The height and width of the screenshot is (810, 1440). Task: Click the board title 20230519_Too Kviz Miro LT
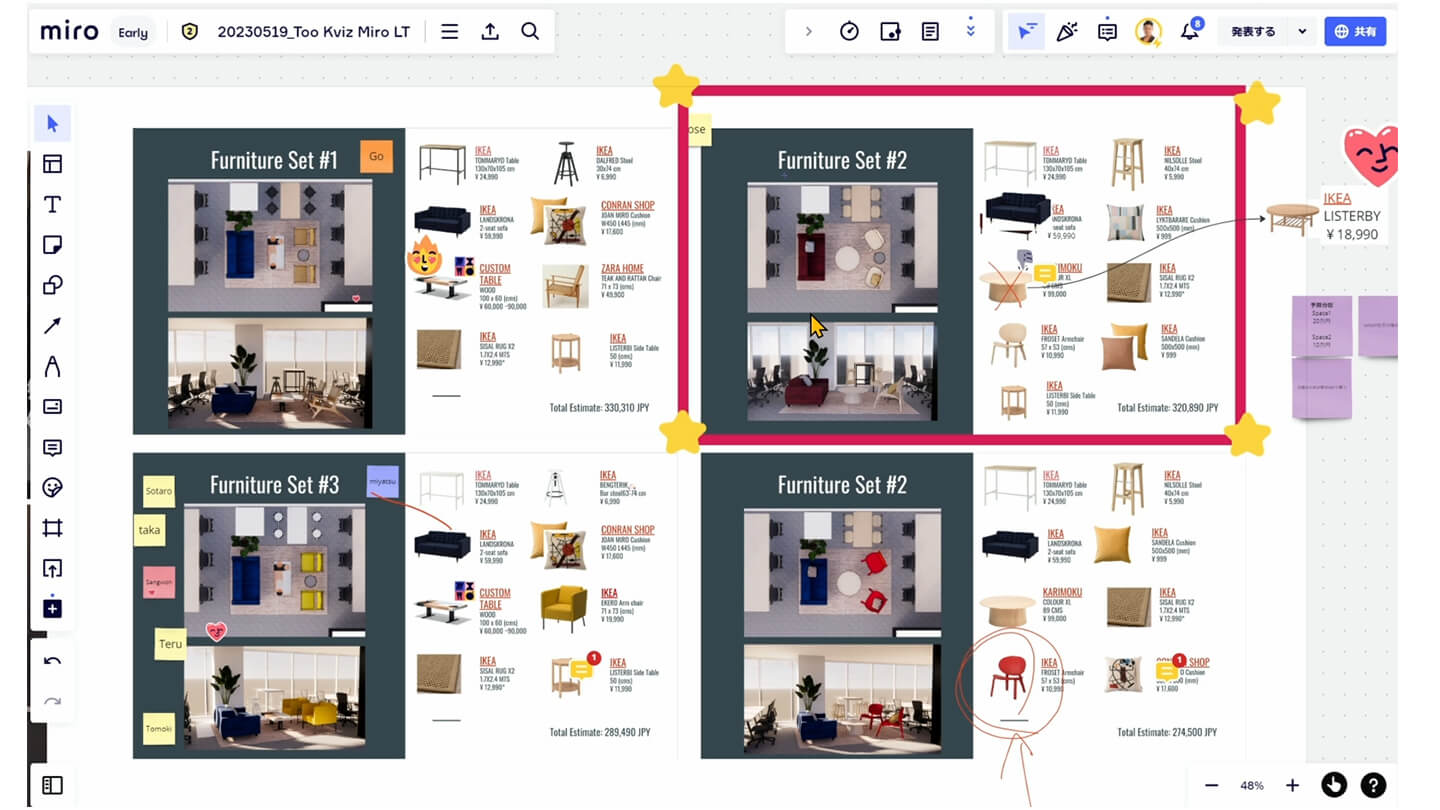pos(313,32)
